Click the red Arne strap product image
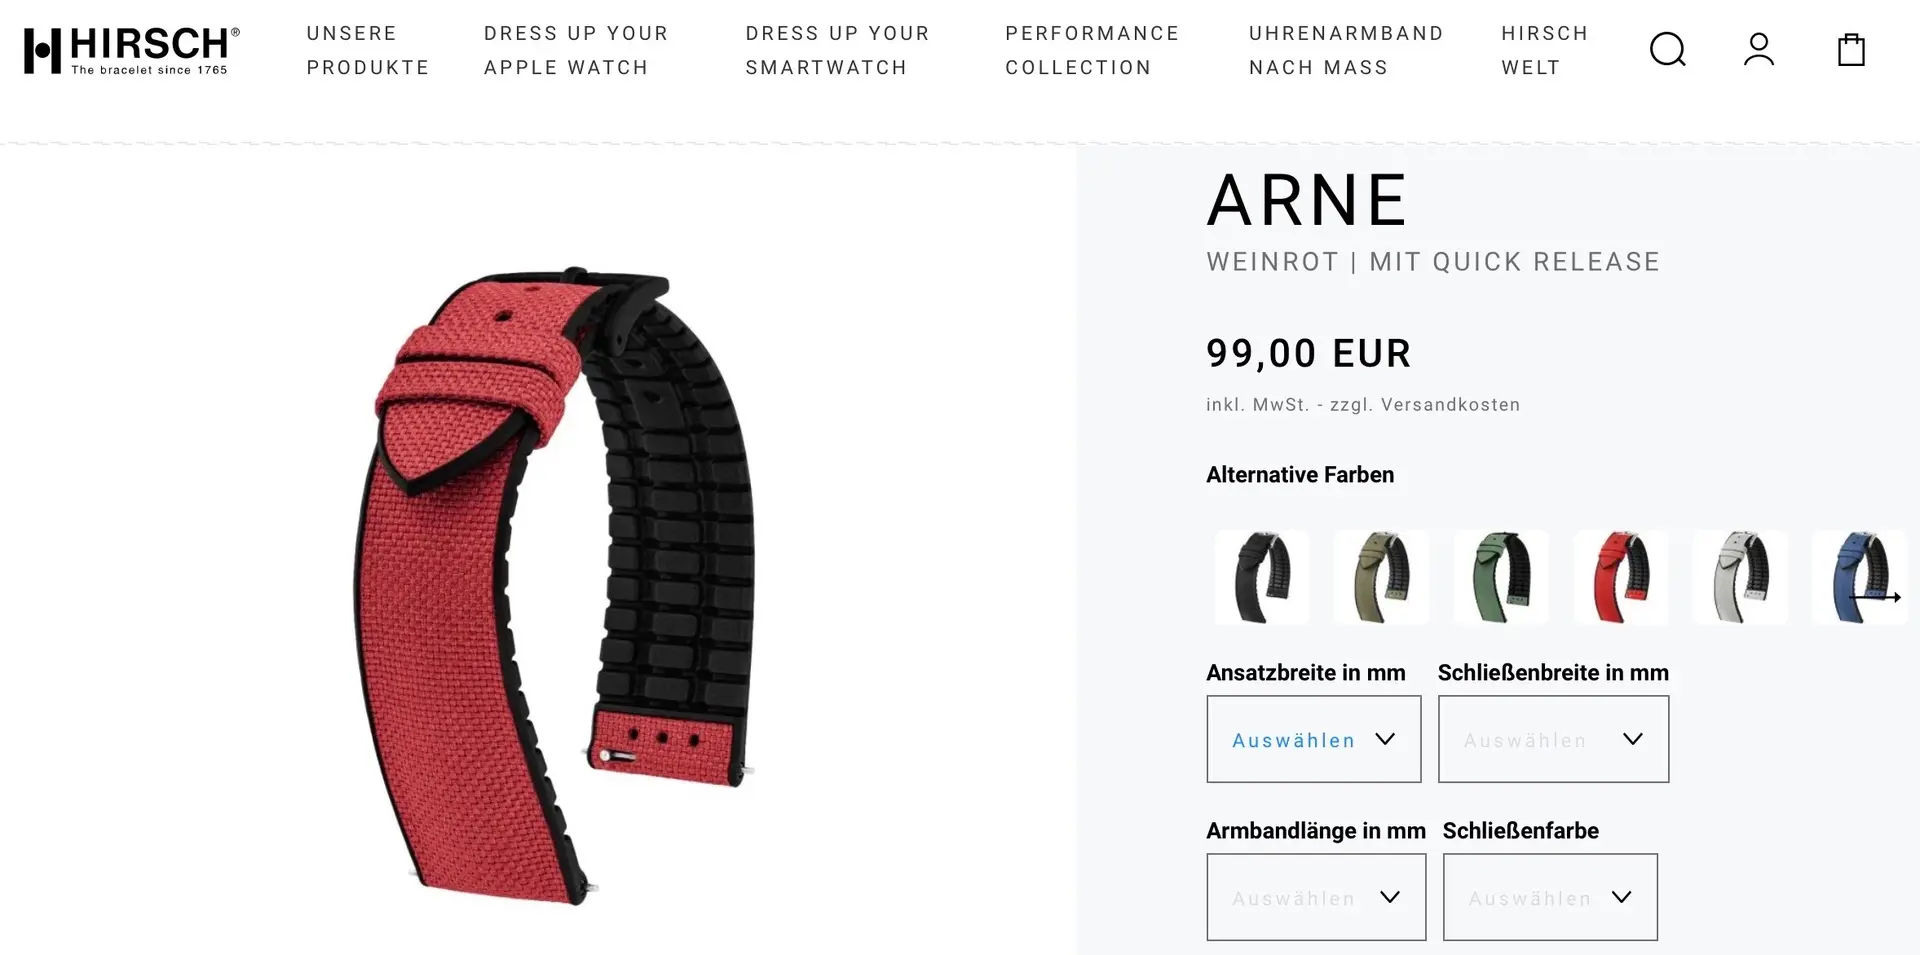The height and width of the screenshot is (955, 1920). coord(553,586)
